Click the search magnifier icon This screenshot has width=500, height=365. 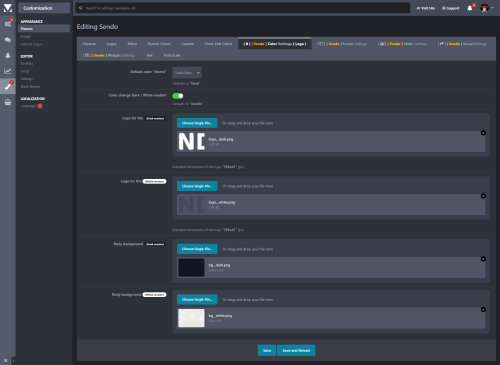81,8
